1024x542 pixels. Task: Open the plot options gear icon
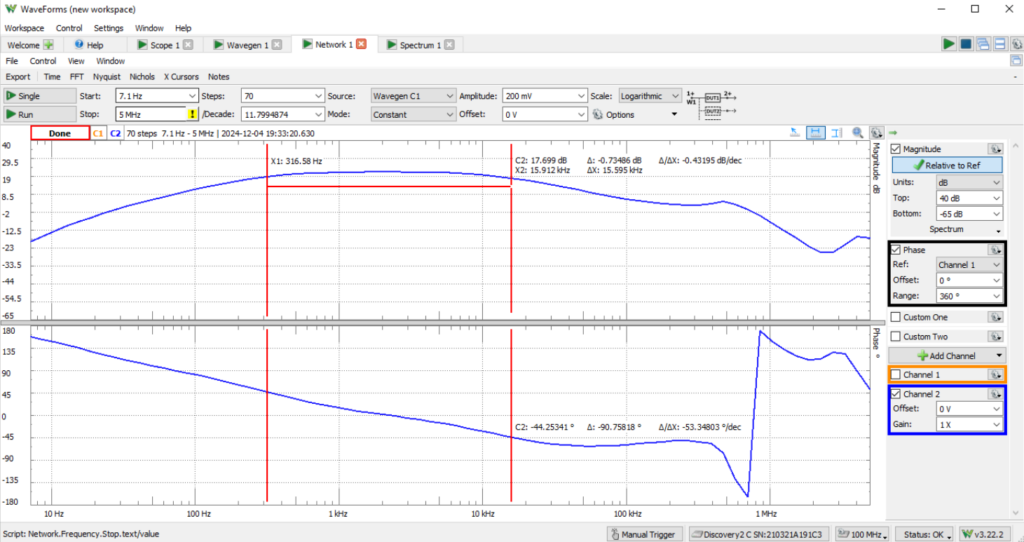coord(875,132)
